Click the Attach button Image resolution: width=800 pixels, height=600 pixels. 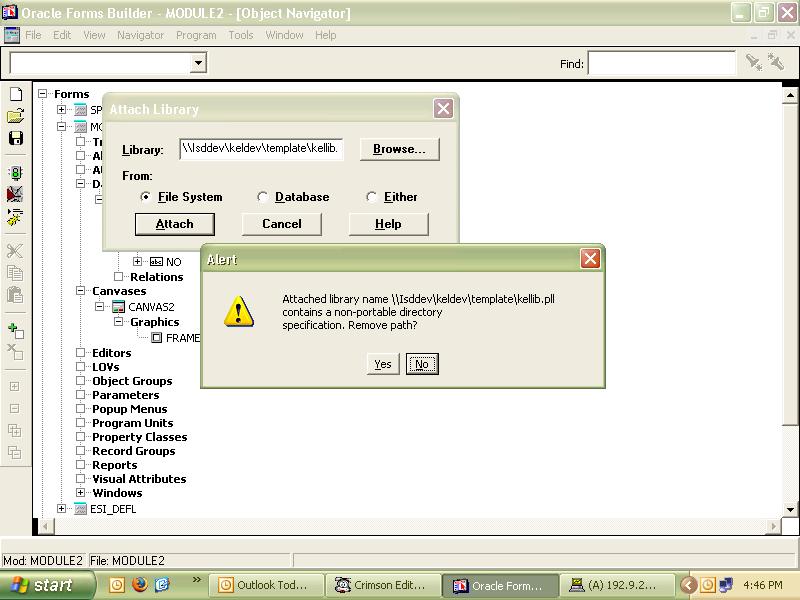[174, 224]
